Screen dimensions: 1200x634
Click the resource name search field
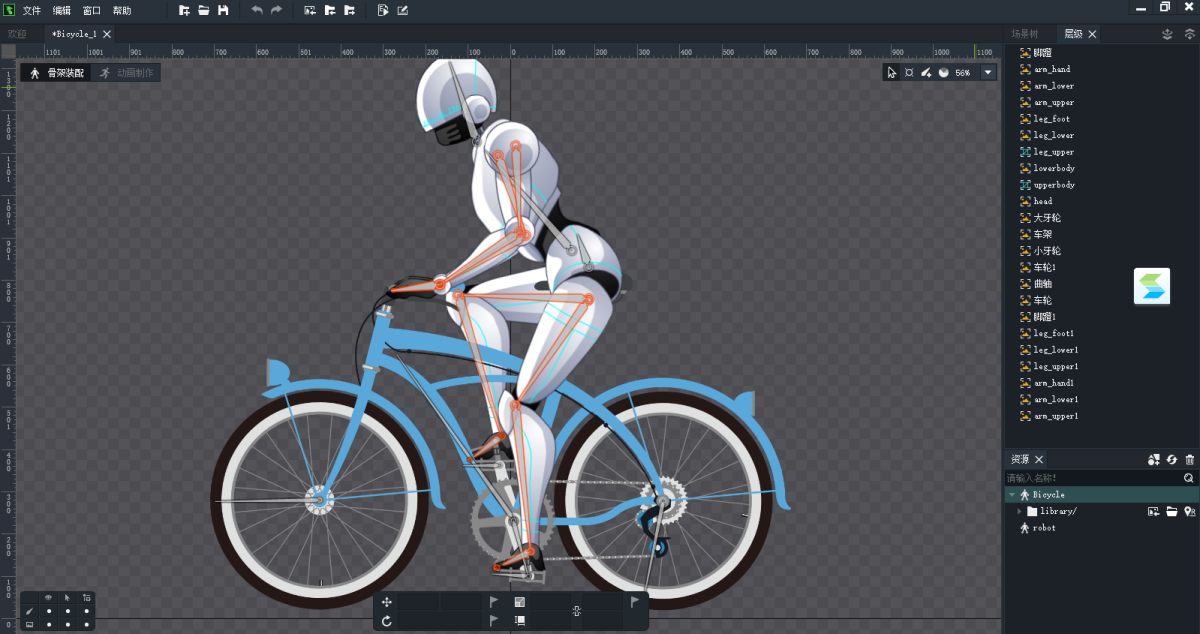[x=1090, y=478]
